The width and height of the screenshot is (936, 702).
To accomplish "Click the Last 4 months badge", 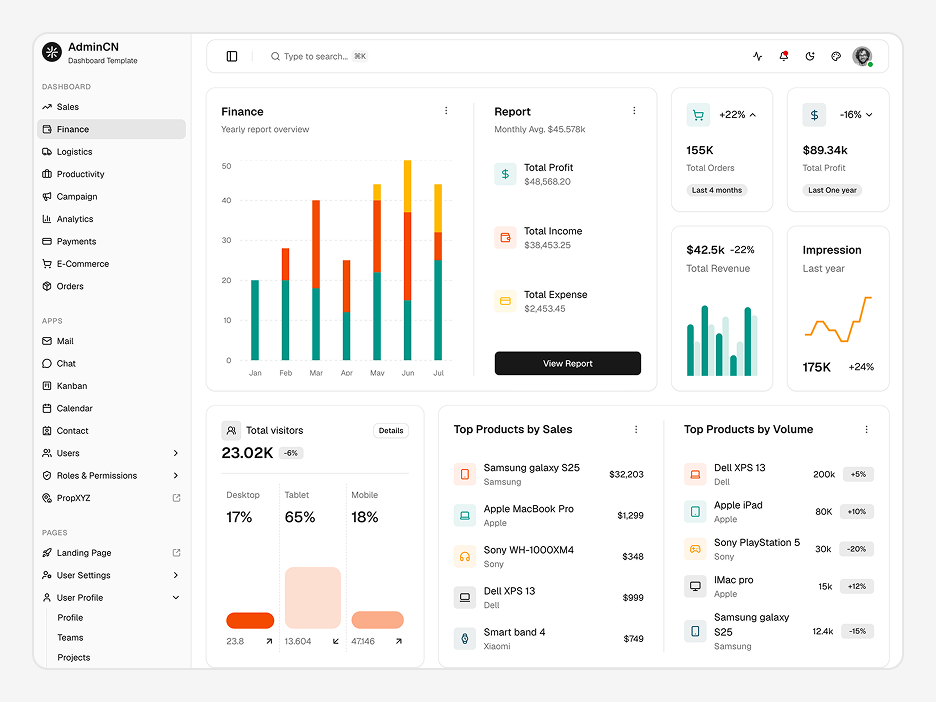I will tap(717, 190).
